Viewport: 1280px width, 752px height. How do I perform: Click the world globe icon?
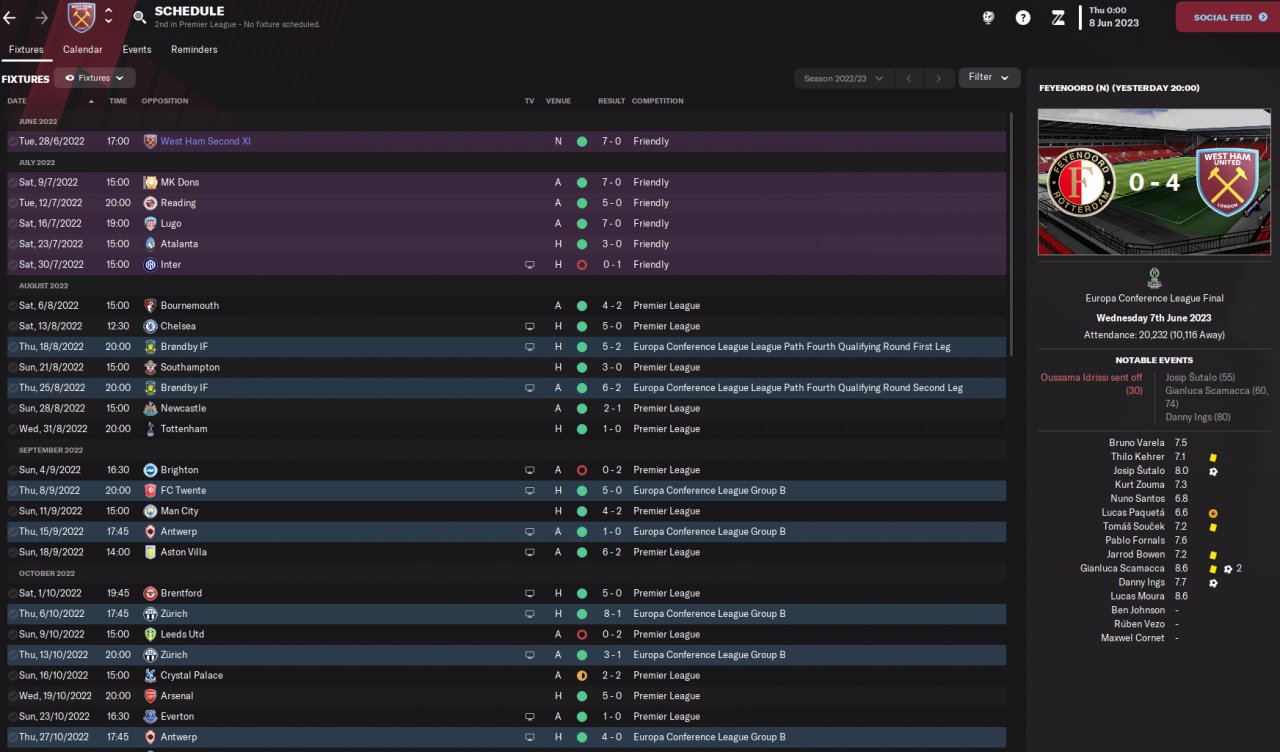(988, 17)
